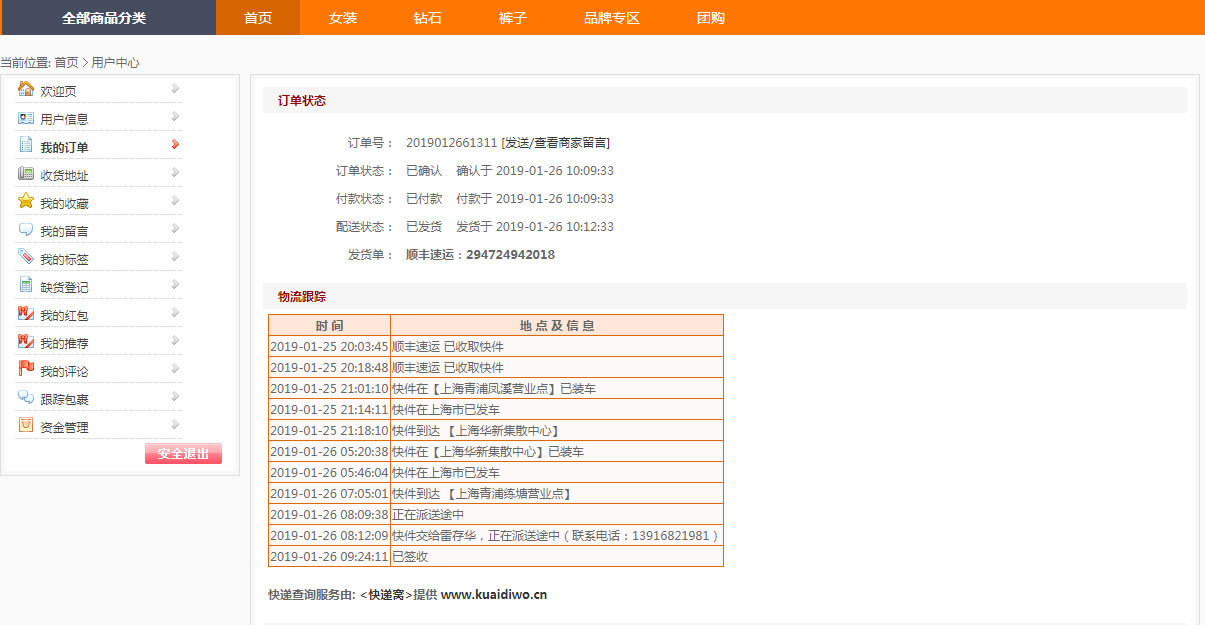Click the arrow right of 收货地址

tap(175, 173)
